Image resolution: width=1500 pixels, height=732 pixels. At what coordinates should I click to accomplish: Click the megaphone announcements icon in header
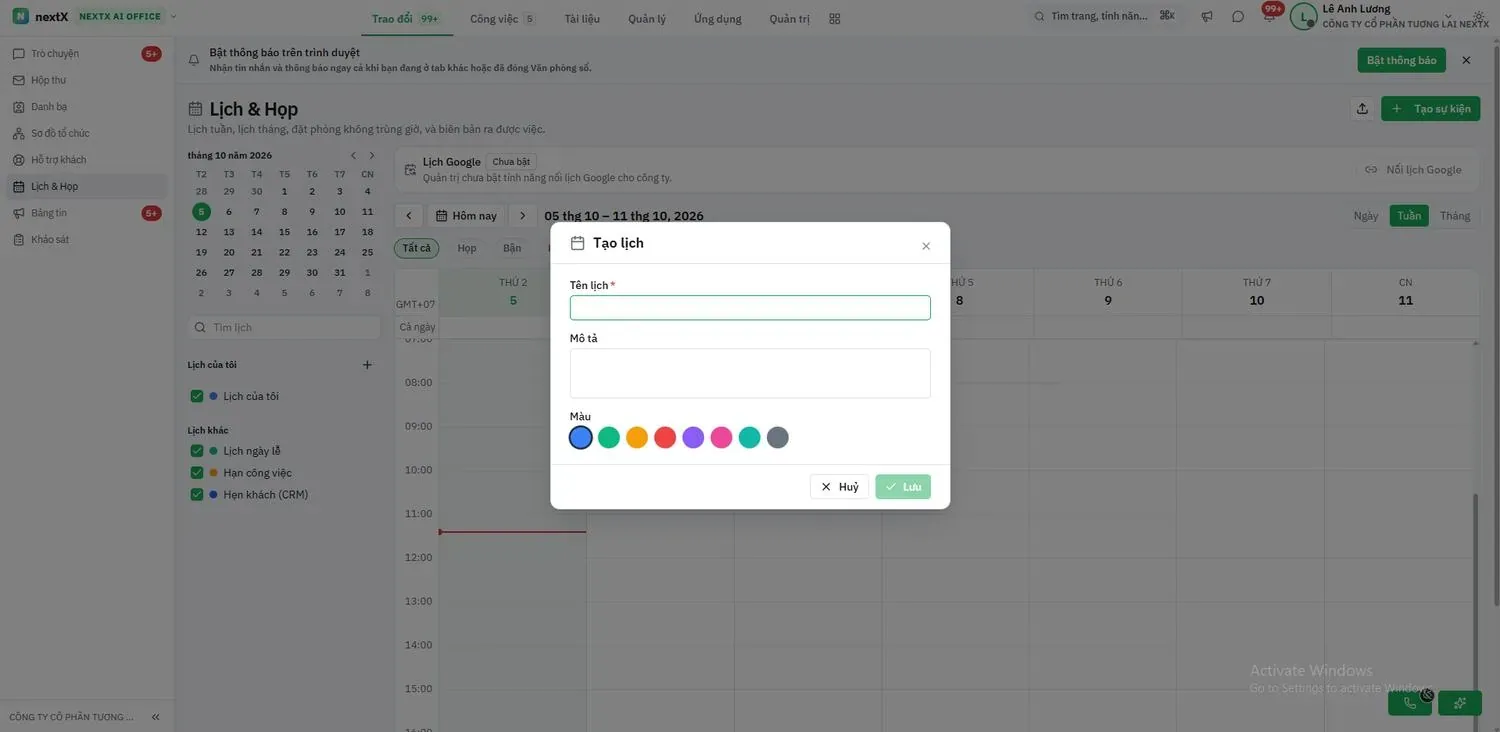pyautogui.click(x=1207, y=17)
